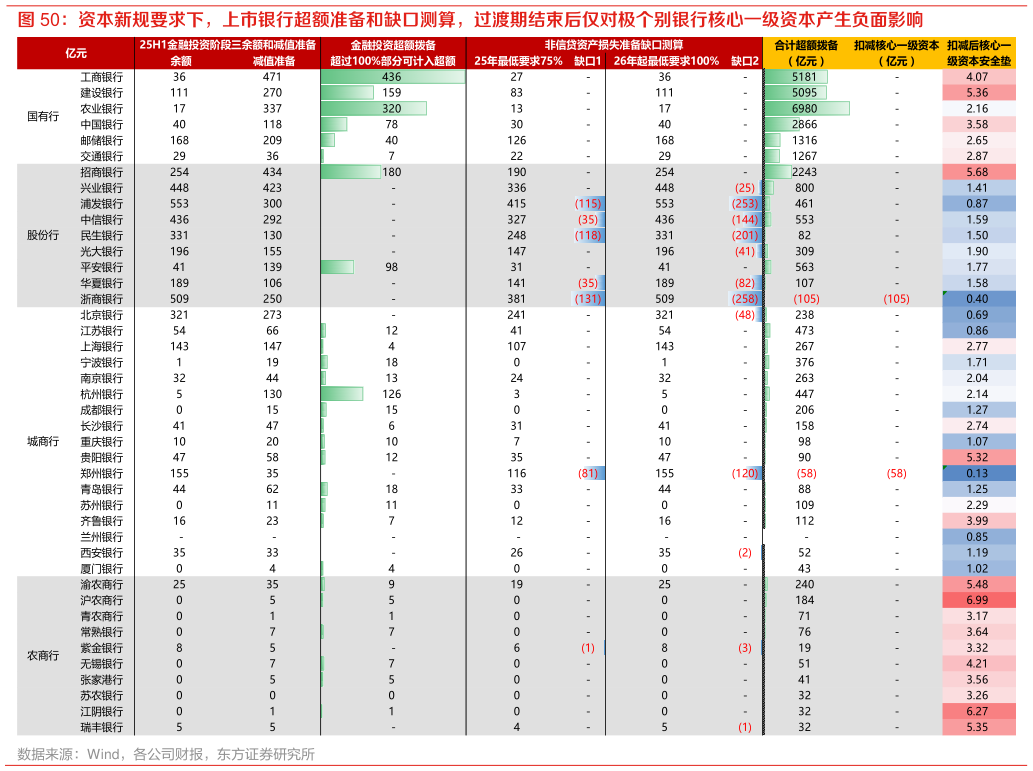Select the green data bar labeled 436
1033x771 pixels.
(392, 77)
